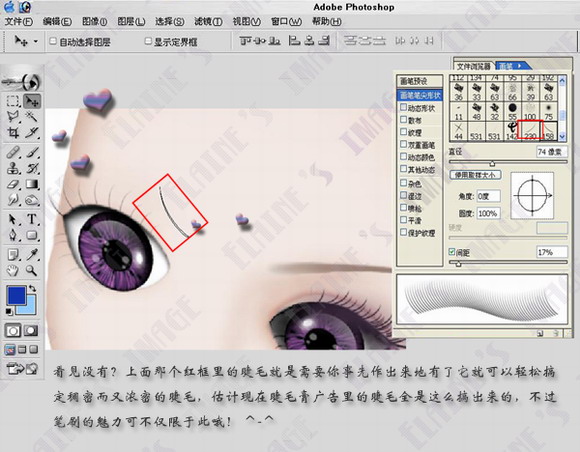Click brush list scroll-down arrow
The height and width of the screenshot is (452, 580).
[x=562, y=136]
